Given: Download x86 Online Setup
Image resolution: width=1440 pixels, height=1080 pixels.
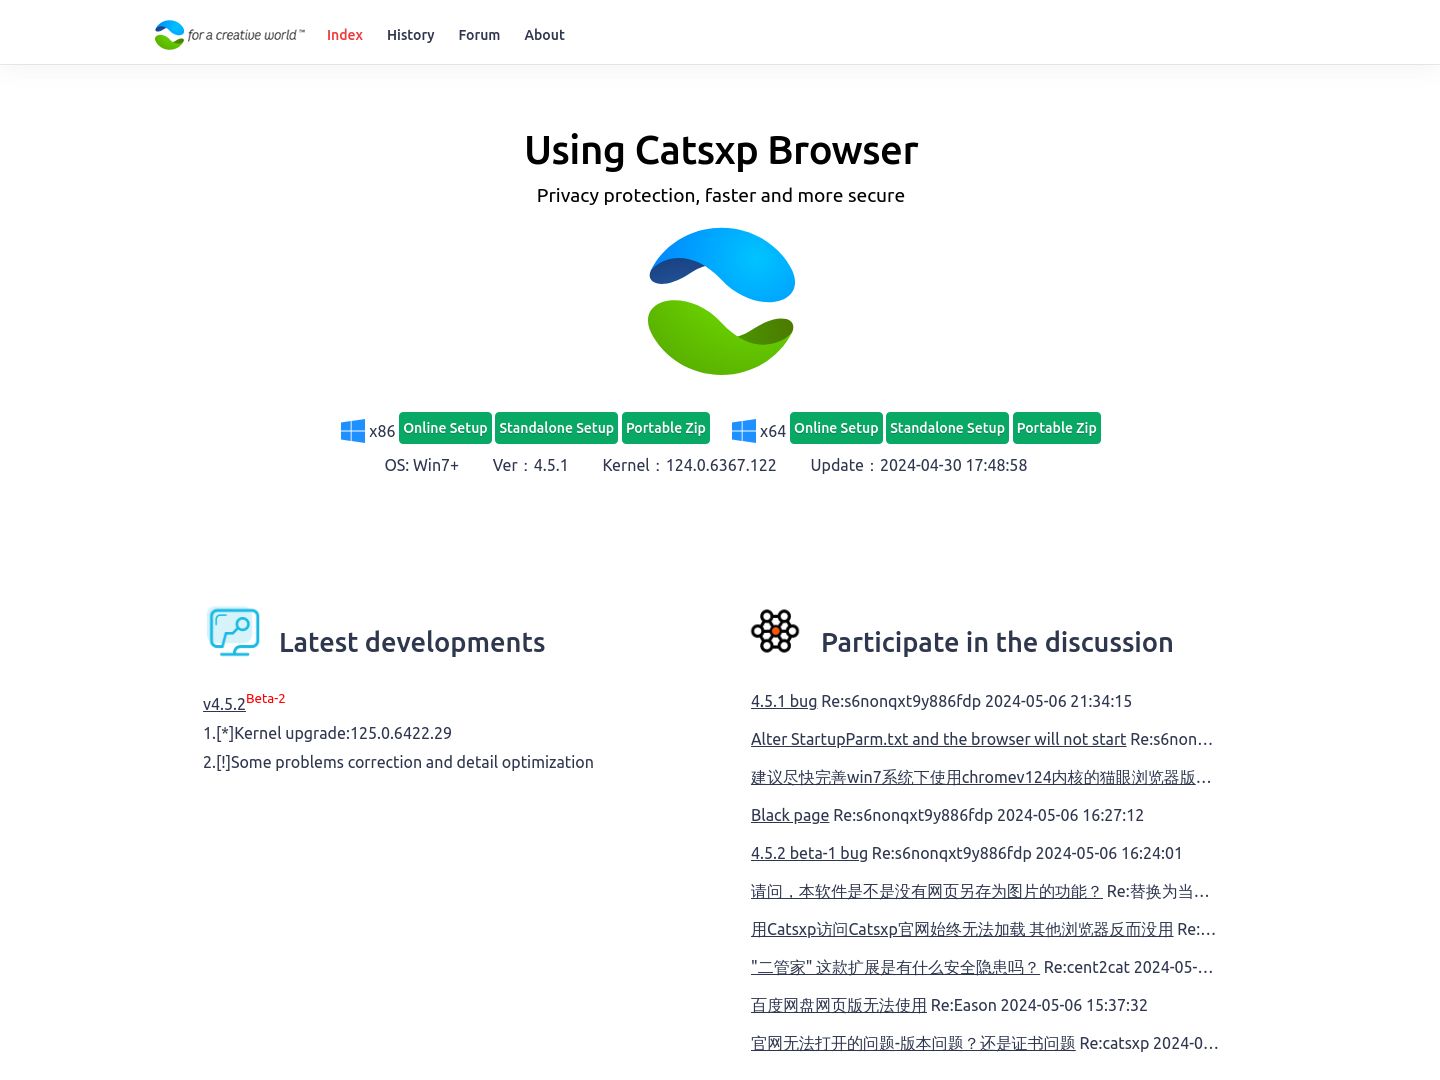Looking at the screenshot, I should click(445, 428).
